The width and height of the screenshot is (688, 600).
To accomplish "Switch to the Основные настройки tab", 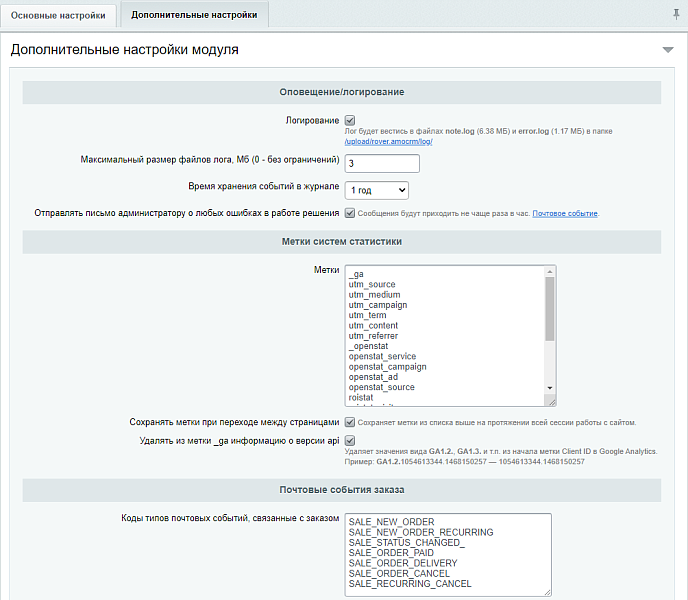I will (x=58, y=15).
